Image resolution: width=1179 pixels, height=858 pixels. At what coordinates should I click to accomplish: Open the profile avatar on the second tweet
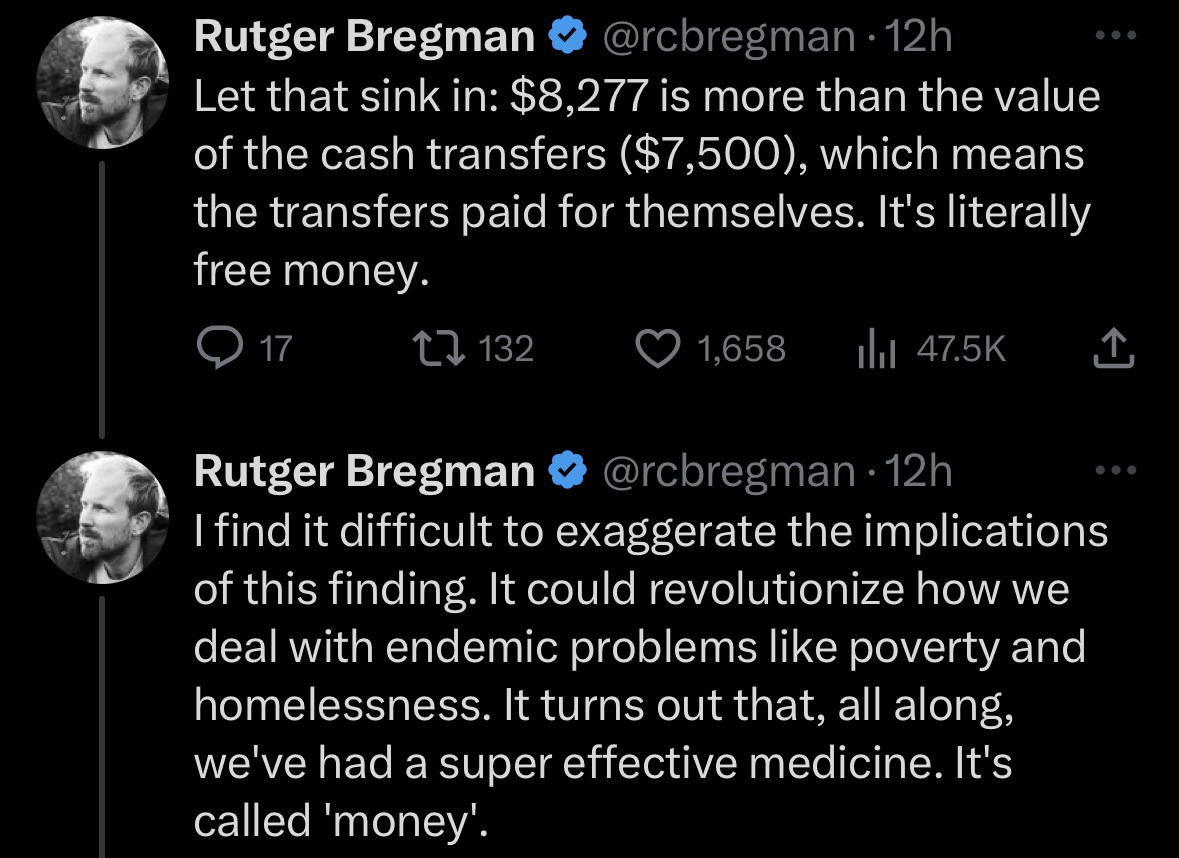tap(99, 517)
